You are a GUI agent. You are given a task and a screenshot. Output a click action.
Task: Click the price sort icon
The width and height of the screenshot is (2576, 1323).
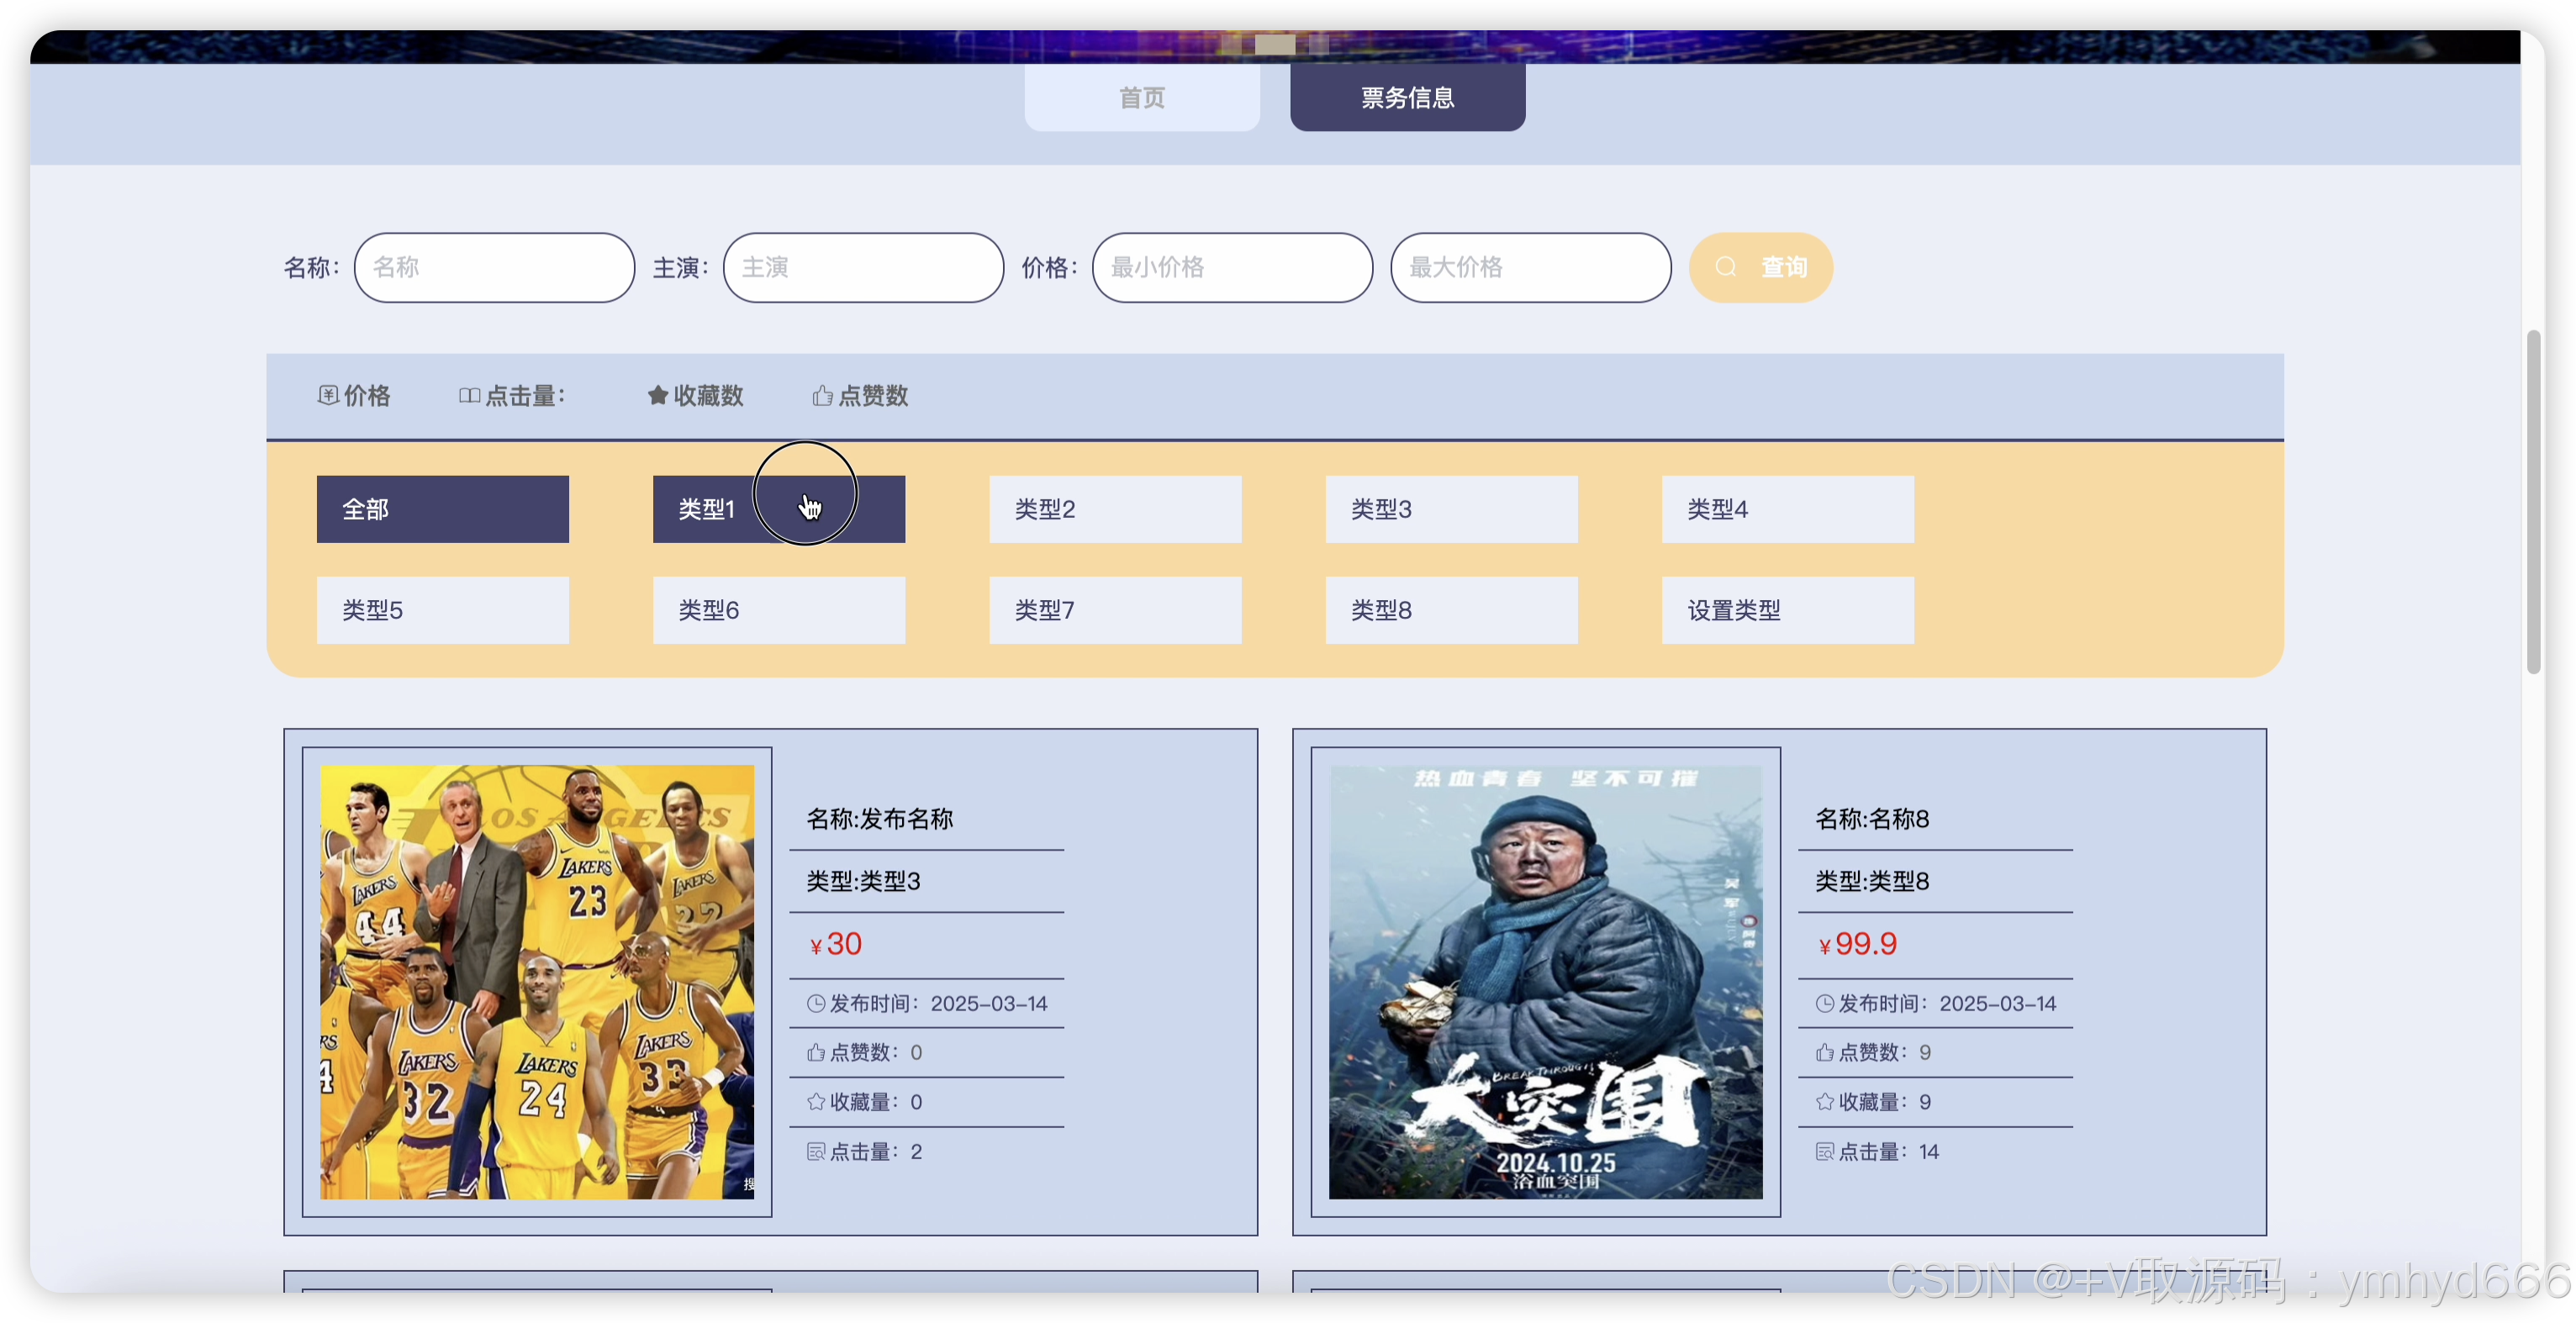(328, 395)
